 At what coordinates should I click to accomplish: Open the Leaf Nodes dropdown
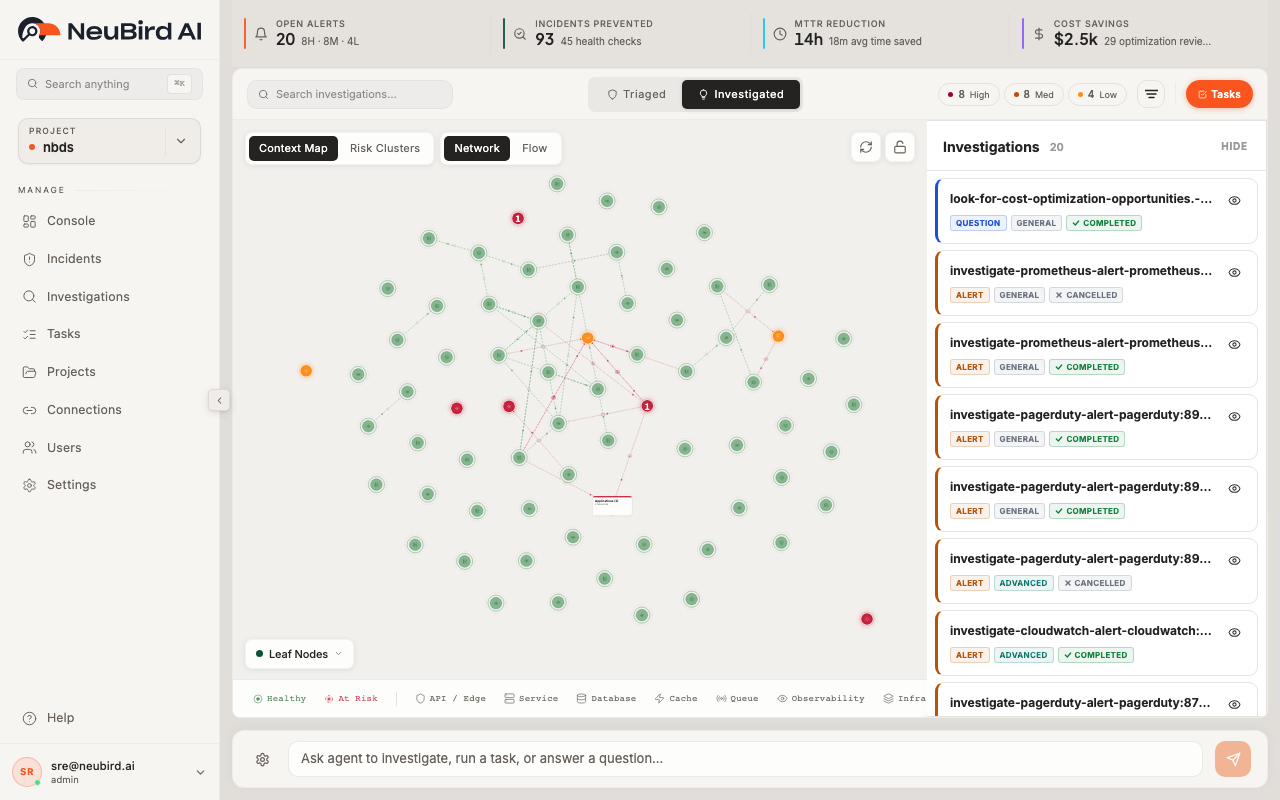pos(298,653)
